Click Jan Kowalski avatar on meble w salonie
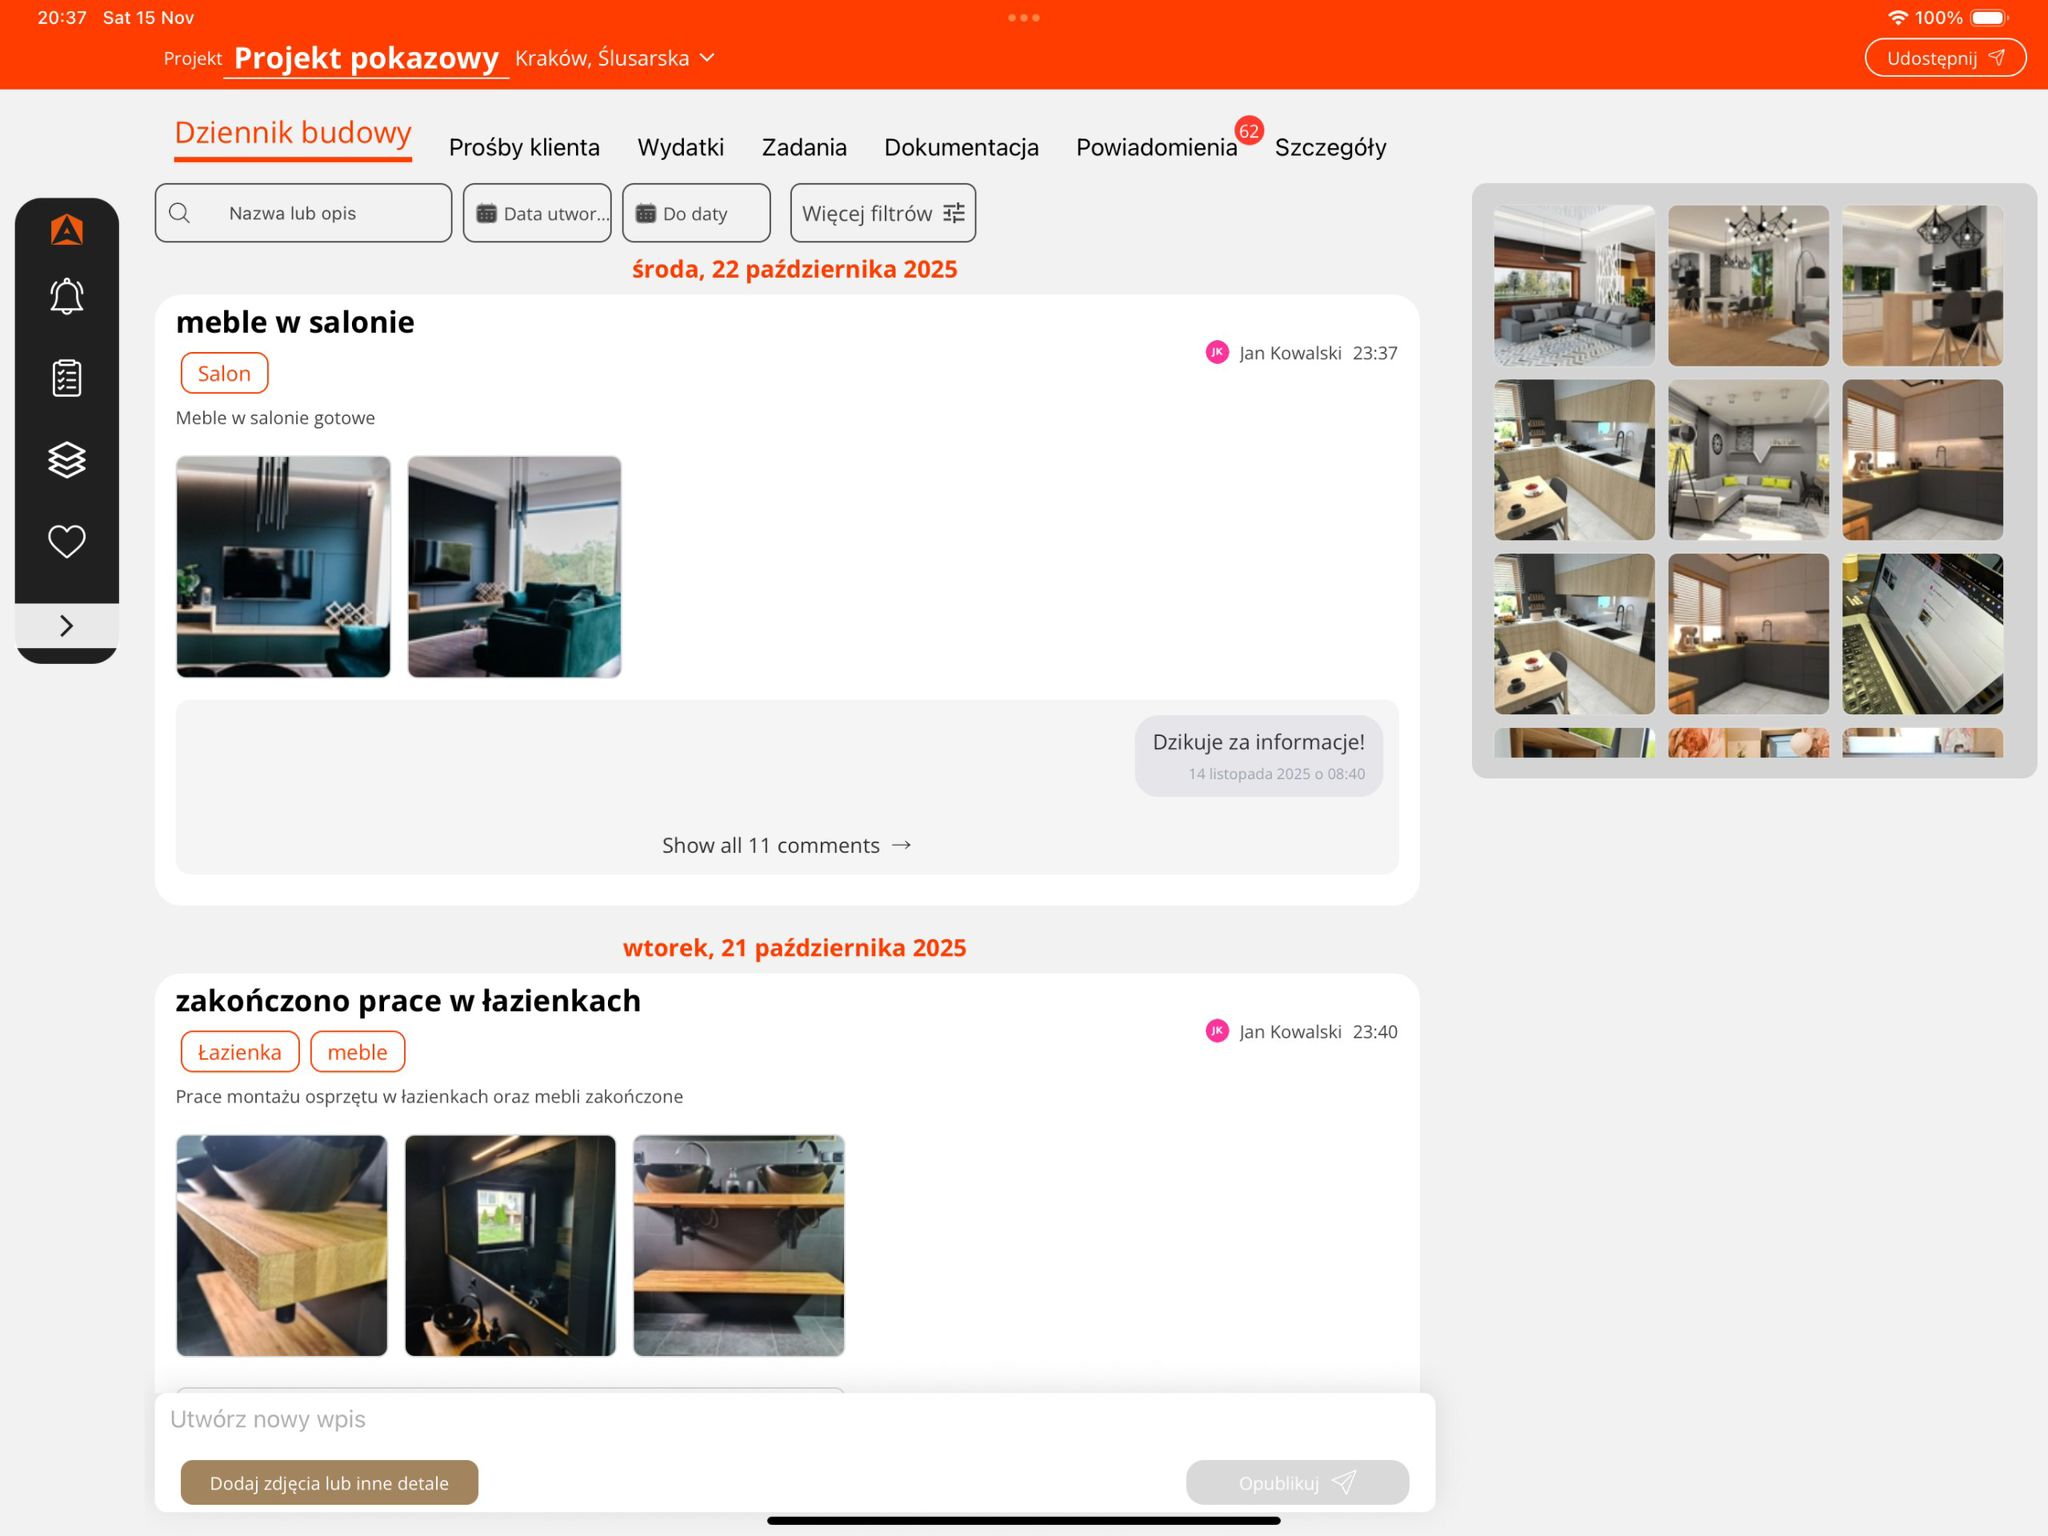Screen dimensions: 2048x1536 tap(1216, 352)
